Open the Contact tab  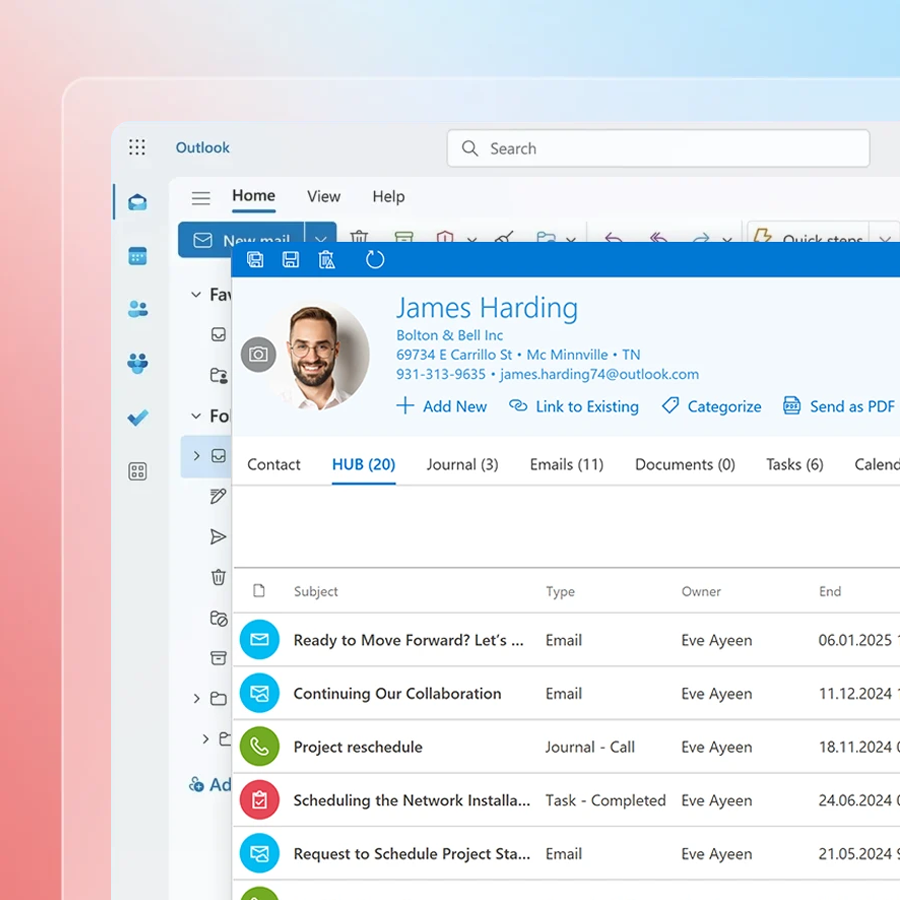pos(274,464)
